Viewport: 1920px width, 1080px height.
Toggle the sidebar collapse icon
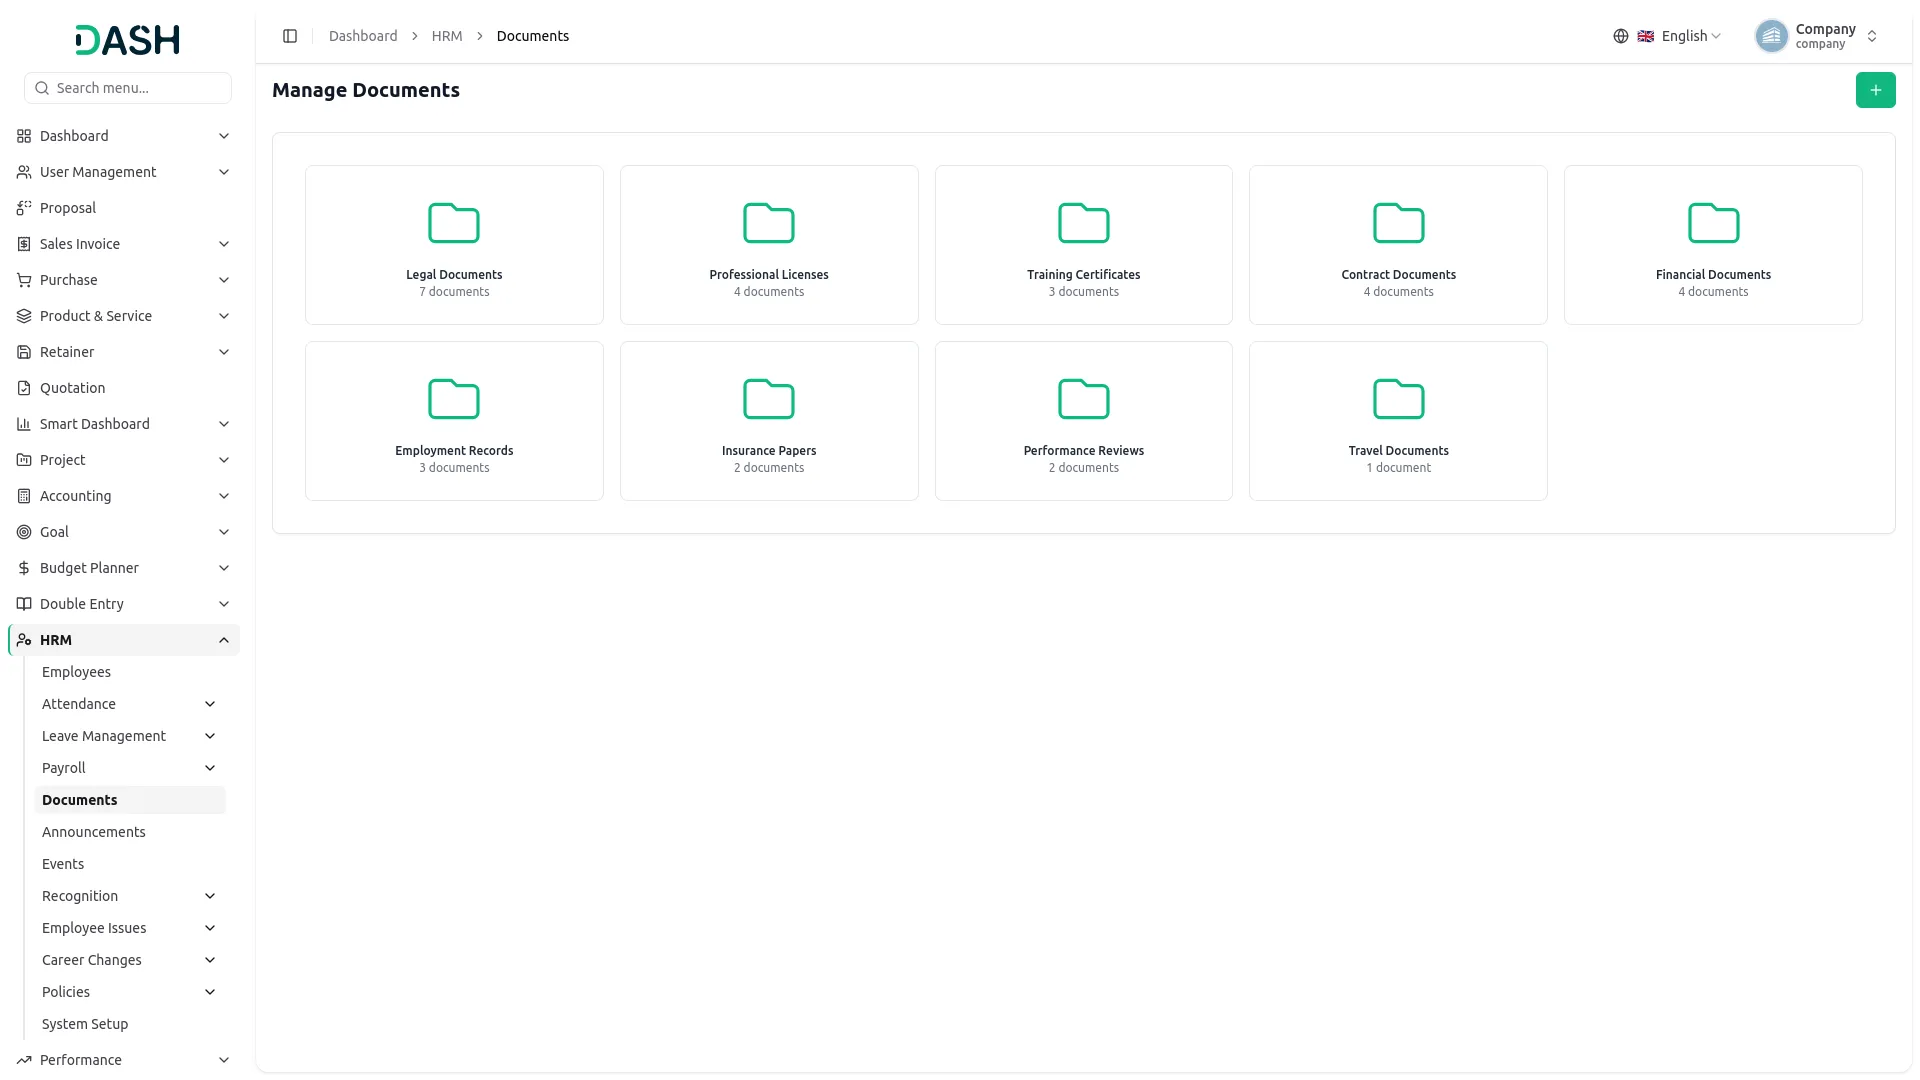(290, 36)
